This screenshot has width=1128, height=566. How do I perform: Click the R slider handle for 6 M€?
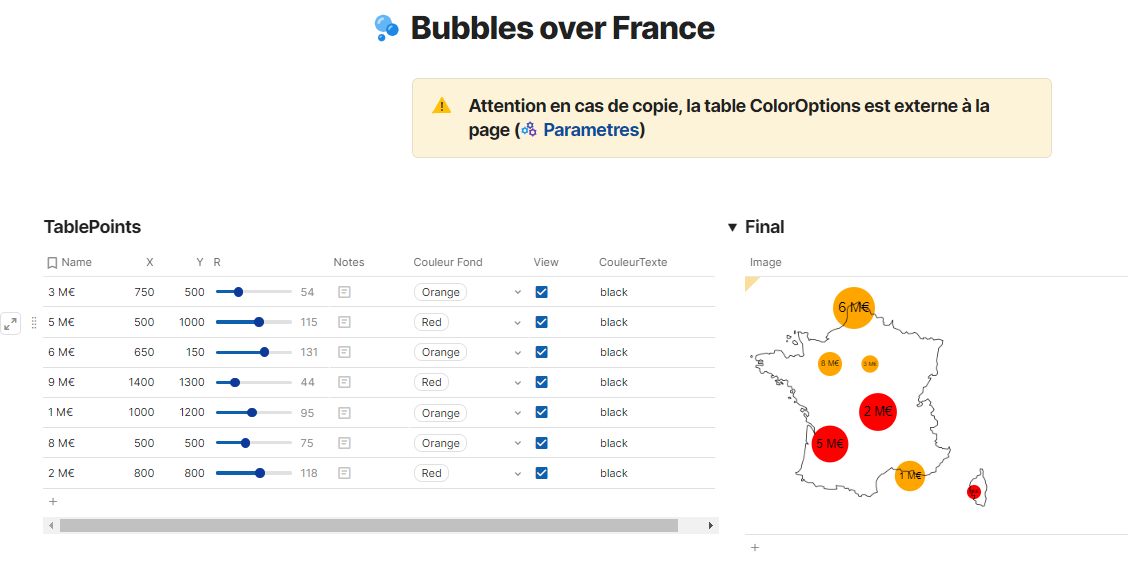264,352
